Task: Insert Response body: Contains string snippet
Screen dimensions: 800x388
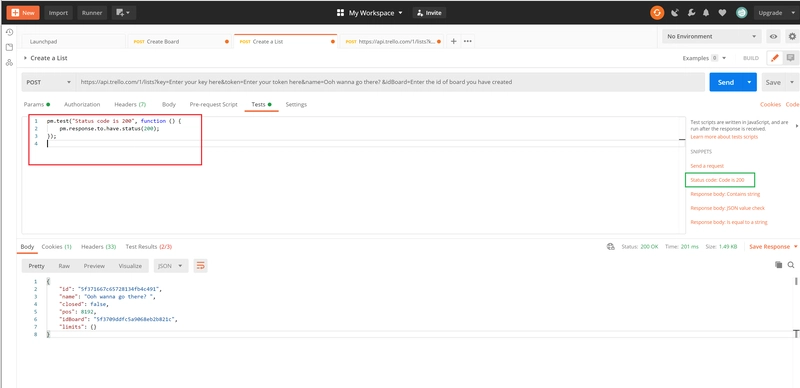Action: point(725,194)
